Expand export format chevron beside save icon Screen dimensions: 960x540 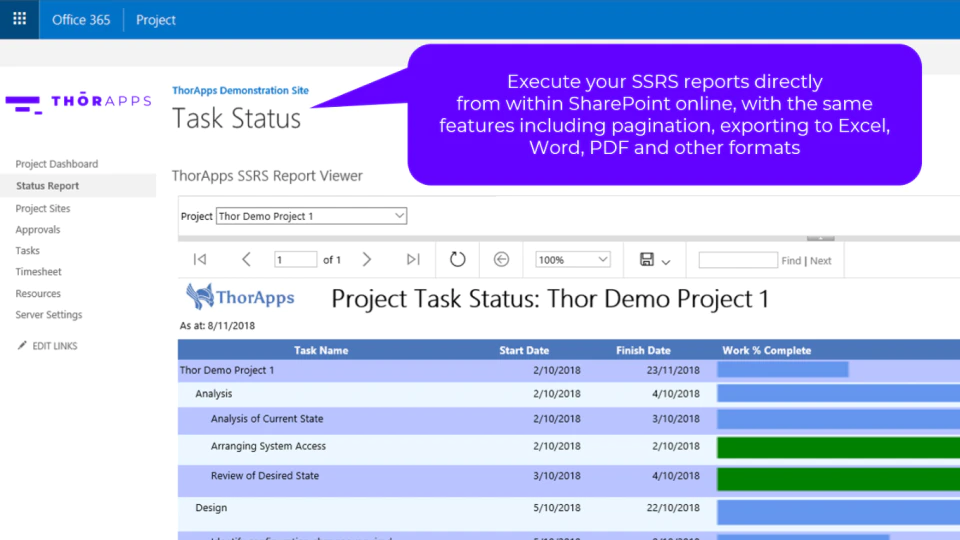(666, 262)
